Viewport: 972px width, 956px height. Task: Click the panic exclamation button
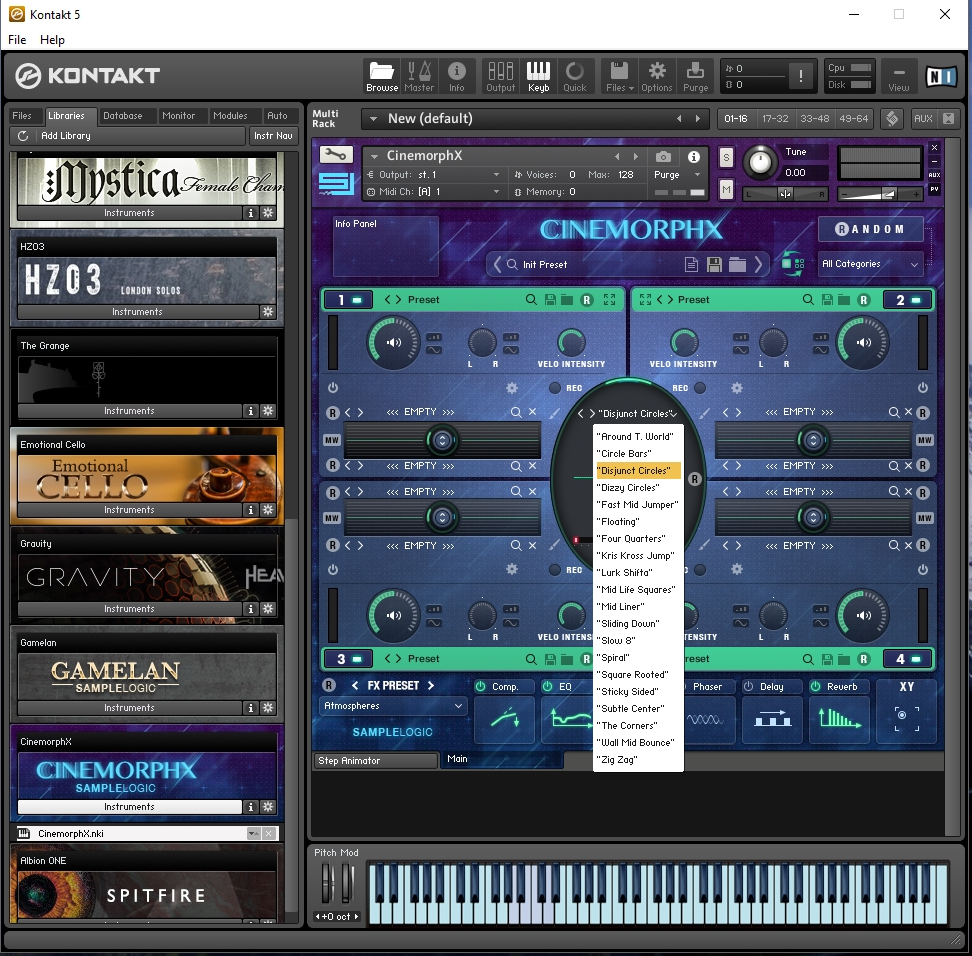pyautogui.click(x=800, y=76)
